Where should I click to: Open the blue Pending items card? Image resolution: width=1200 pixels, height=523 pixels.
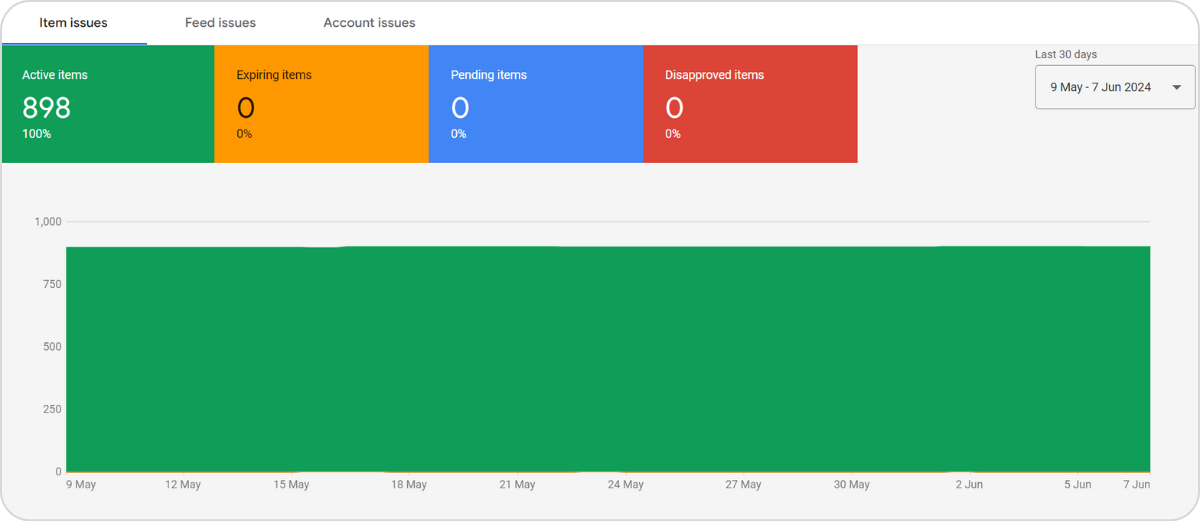tap(535, 104)
